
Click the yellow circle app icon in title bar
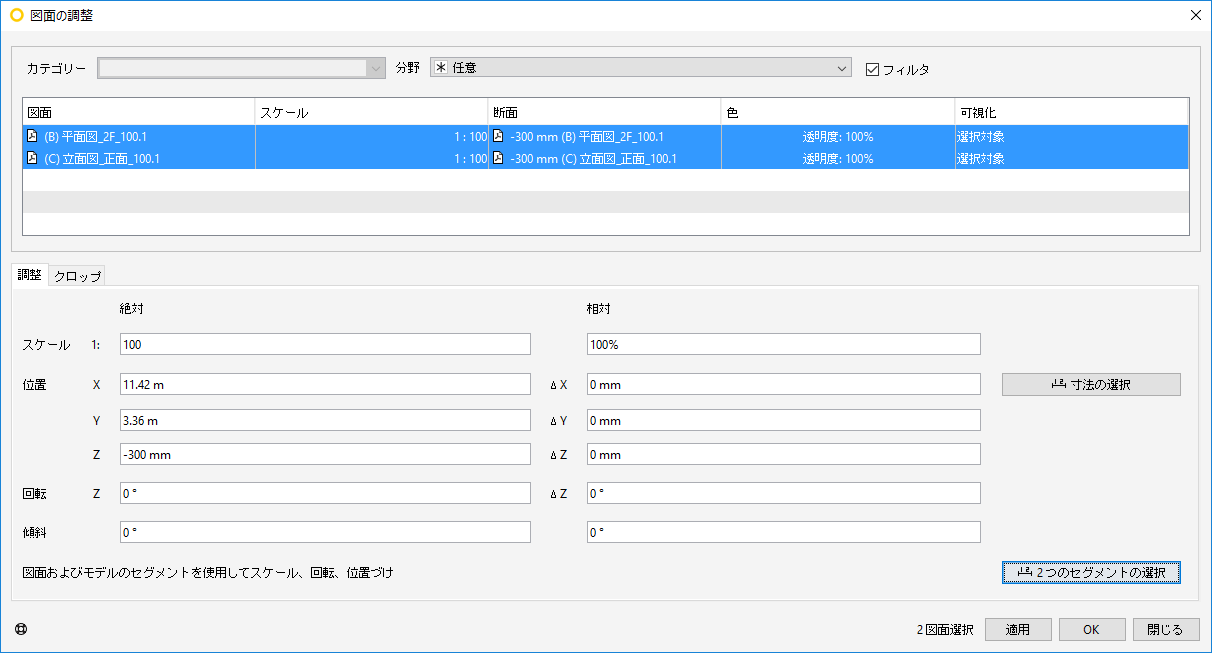[x=16, y=15]
